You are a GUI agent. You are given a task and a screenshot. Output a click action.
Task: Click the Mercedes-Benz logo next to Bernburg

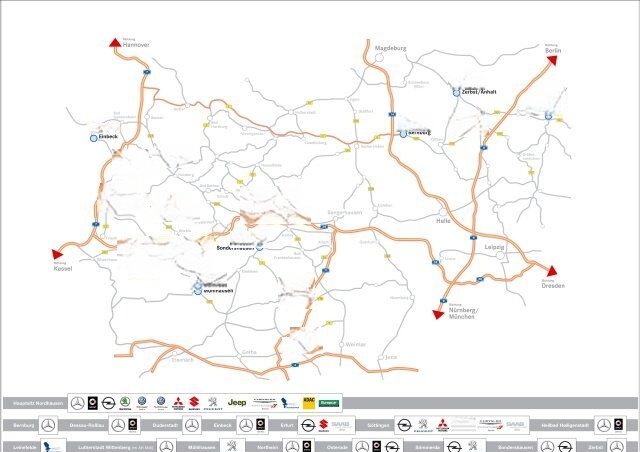48,425
